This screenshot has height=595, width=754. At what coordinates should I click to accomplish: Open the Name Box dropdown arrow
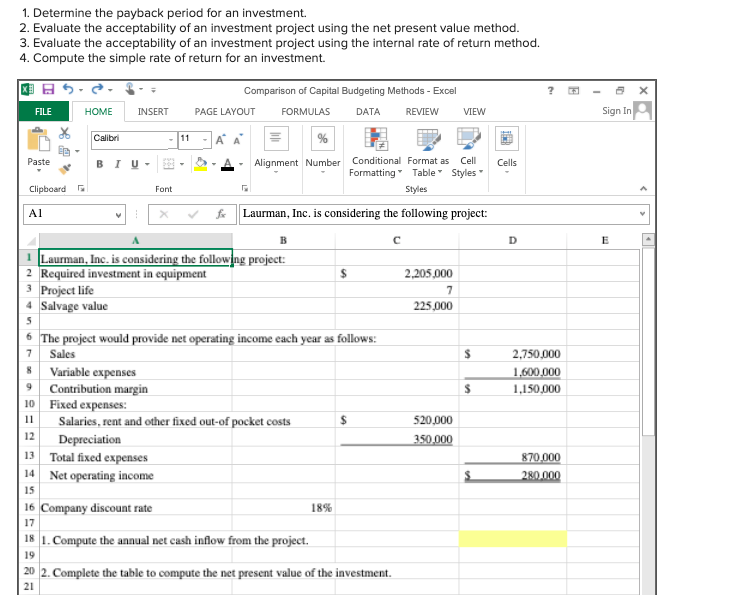118,215
